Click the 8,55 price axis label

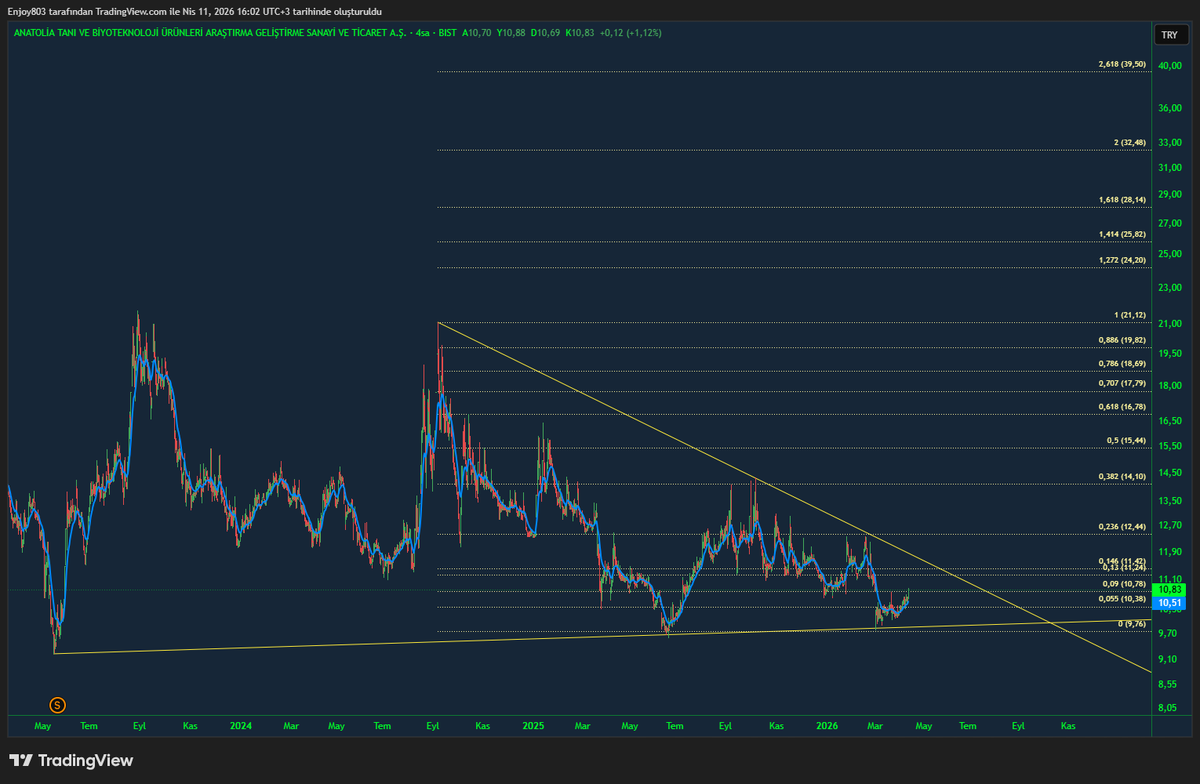pyautogui.click(x=1167, y=685)
